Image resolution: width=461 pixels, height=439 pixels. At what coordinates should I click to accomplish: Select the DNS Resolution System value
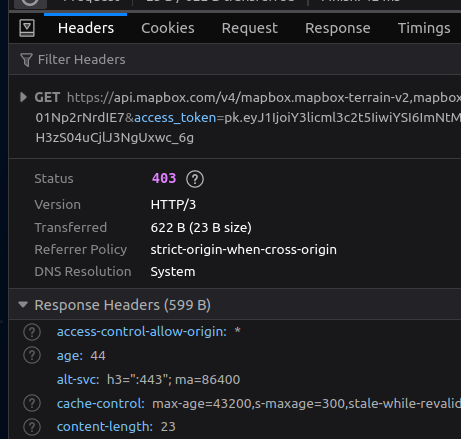(x=173, y=272)
